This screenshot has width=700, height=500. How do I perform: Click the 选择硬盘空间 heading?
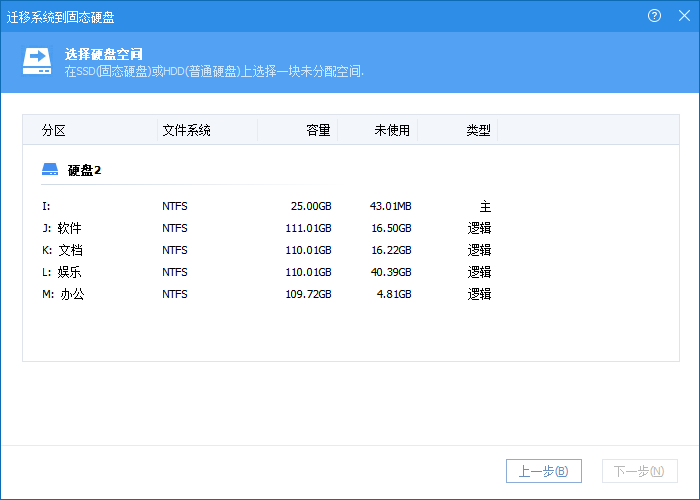click(104, 54)
